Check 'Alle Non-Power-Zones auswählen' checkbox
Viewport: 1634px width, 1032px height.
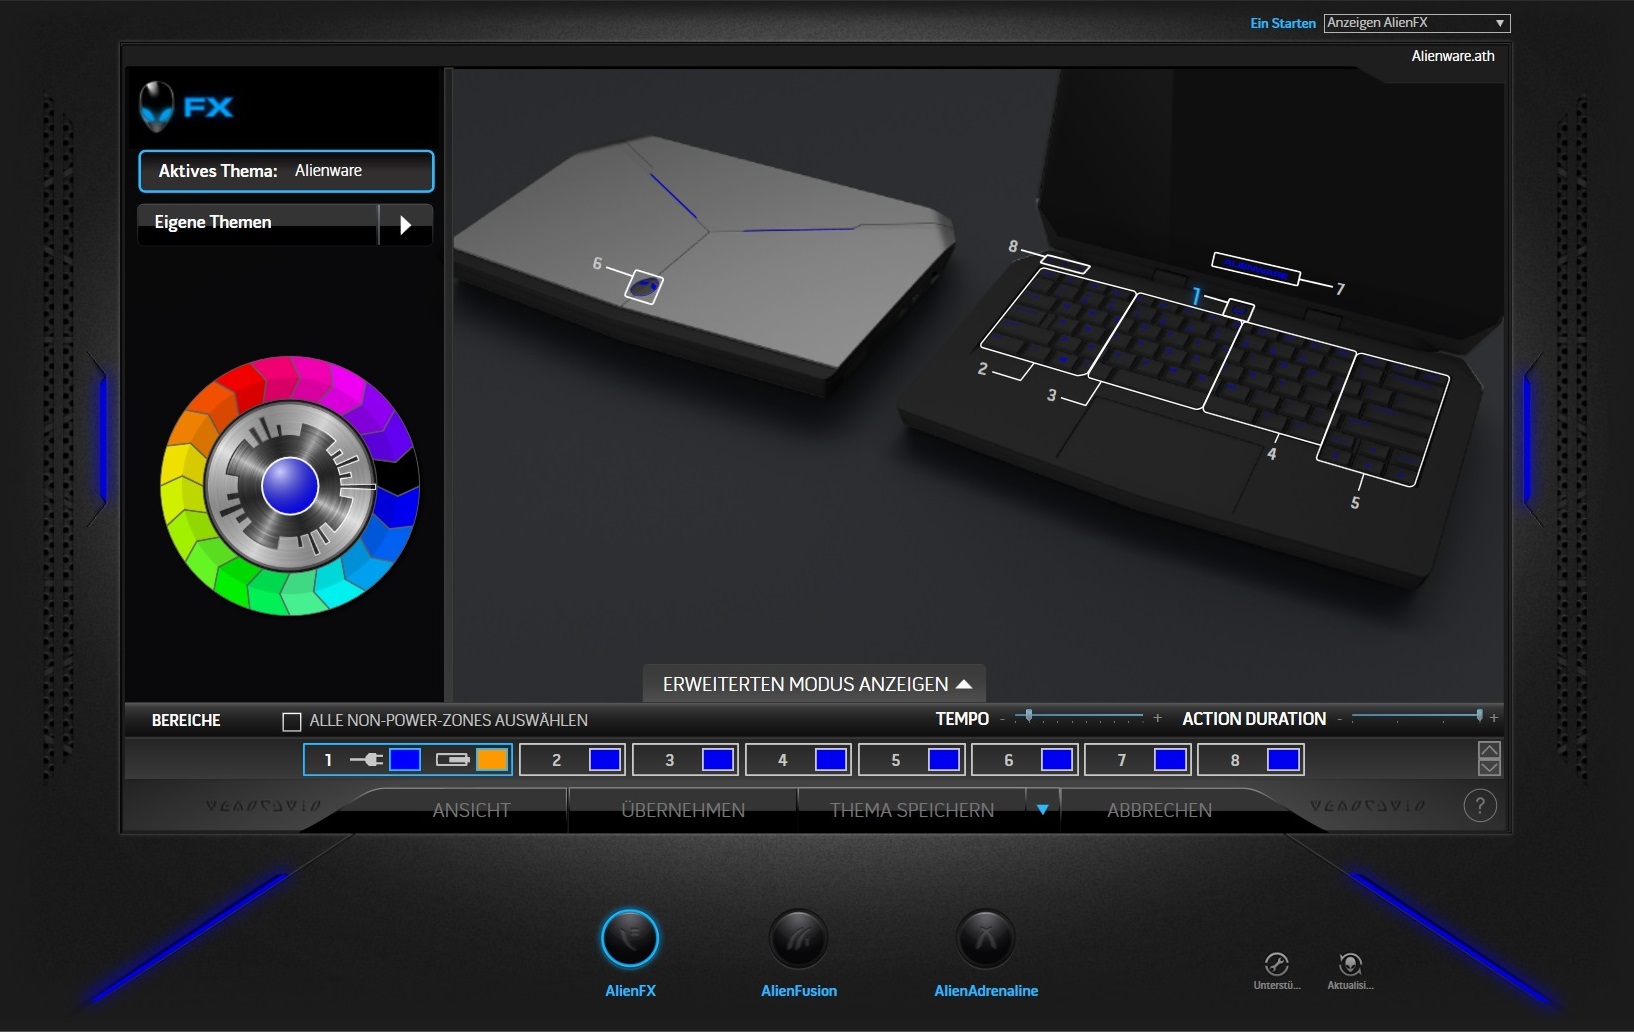tap(292, 721)
